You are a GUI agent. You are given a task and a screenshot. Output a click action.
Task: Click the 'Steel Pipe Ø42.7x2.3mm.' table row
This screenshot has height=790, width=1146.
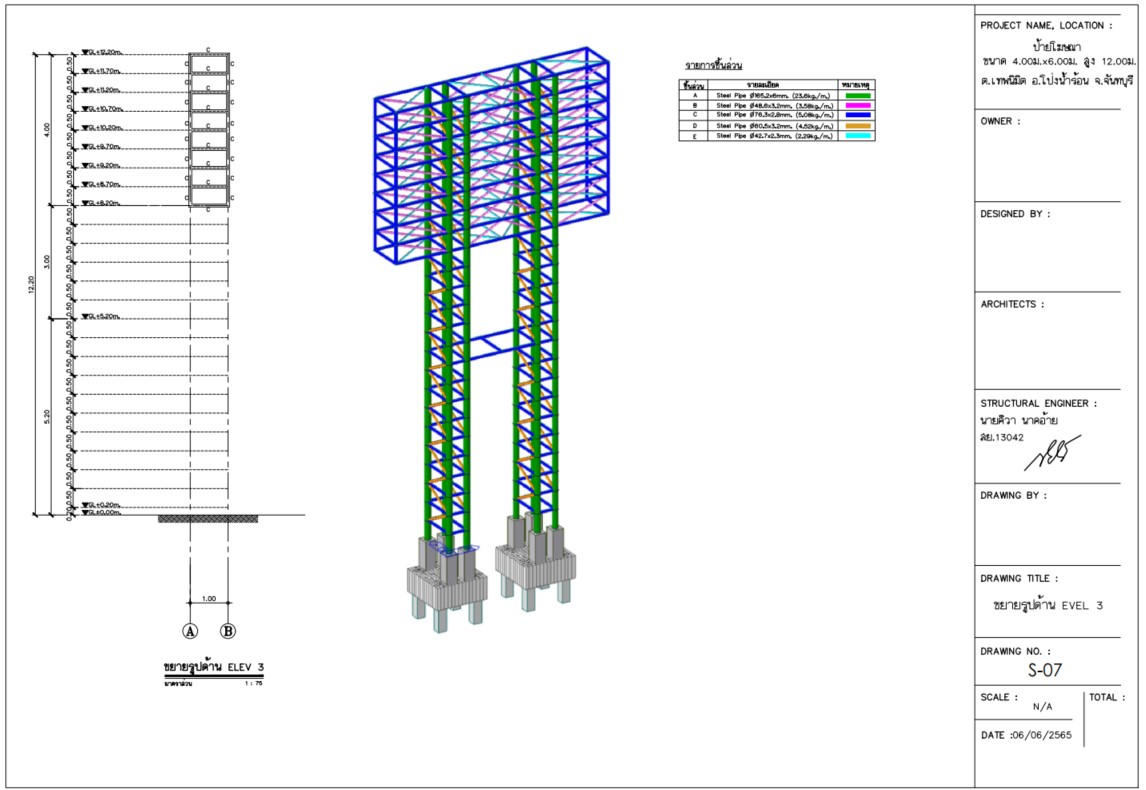(x=775, y=136)
